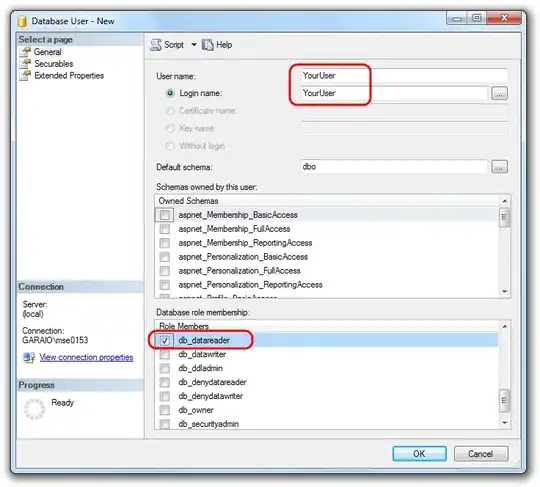Close the Database User dialog
Screen dimensions: 540x487
tap(504, 18)
